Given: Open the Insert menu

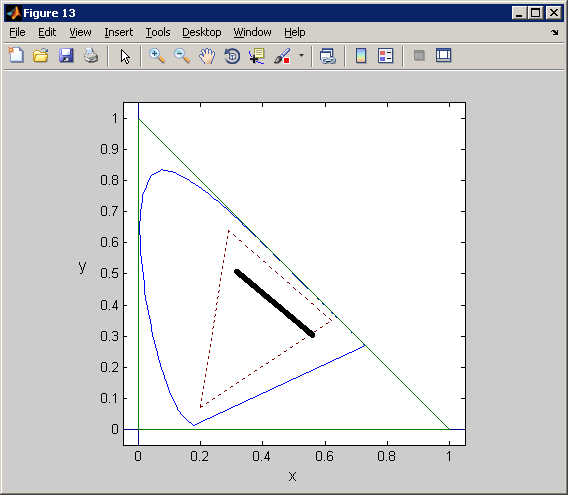Looking at the screenshot, I should tap(118, 32).
